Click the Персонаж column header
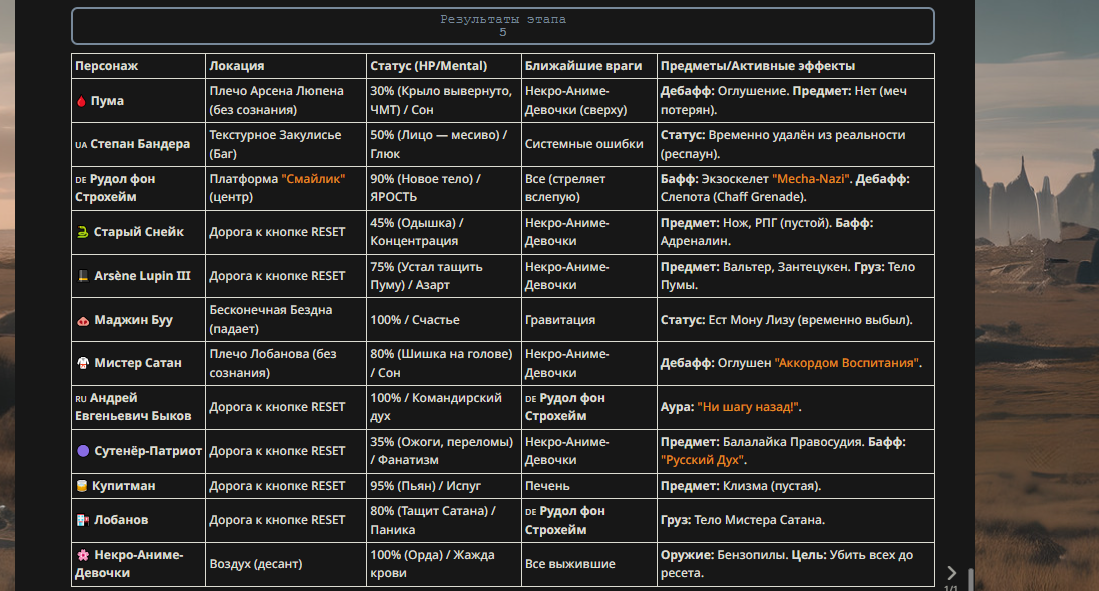 point(106,66)
